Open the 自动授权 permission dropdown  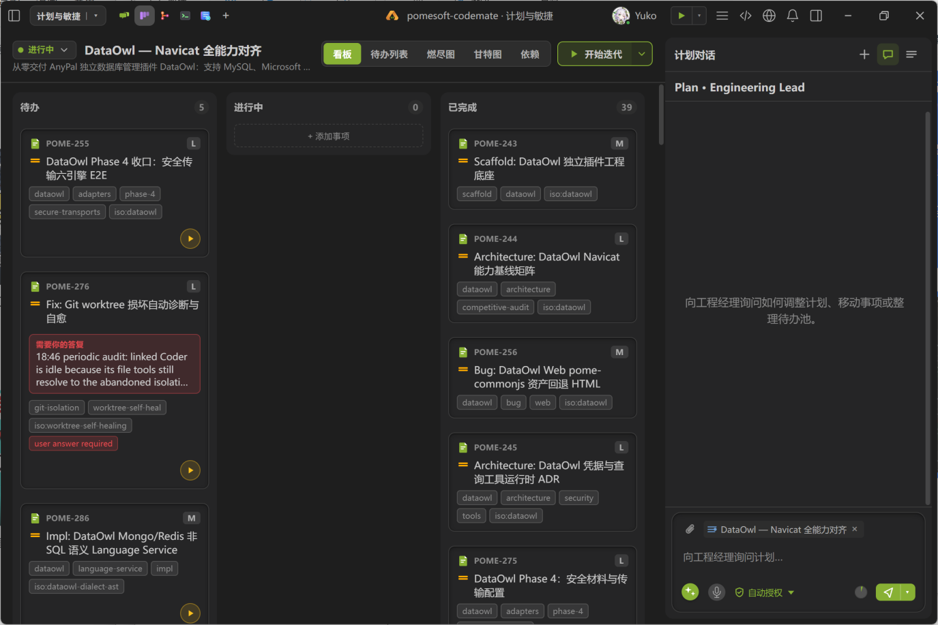click(765, 592)
